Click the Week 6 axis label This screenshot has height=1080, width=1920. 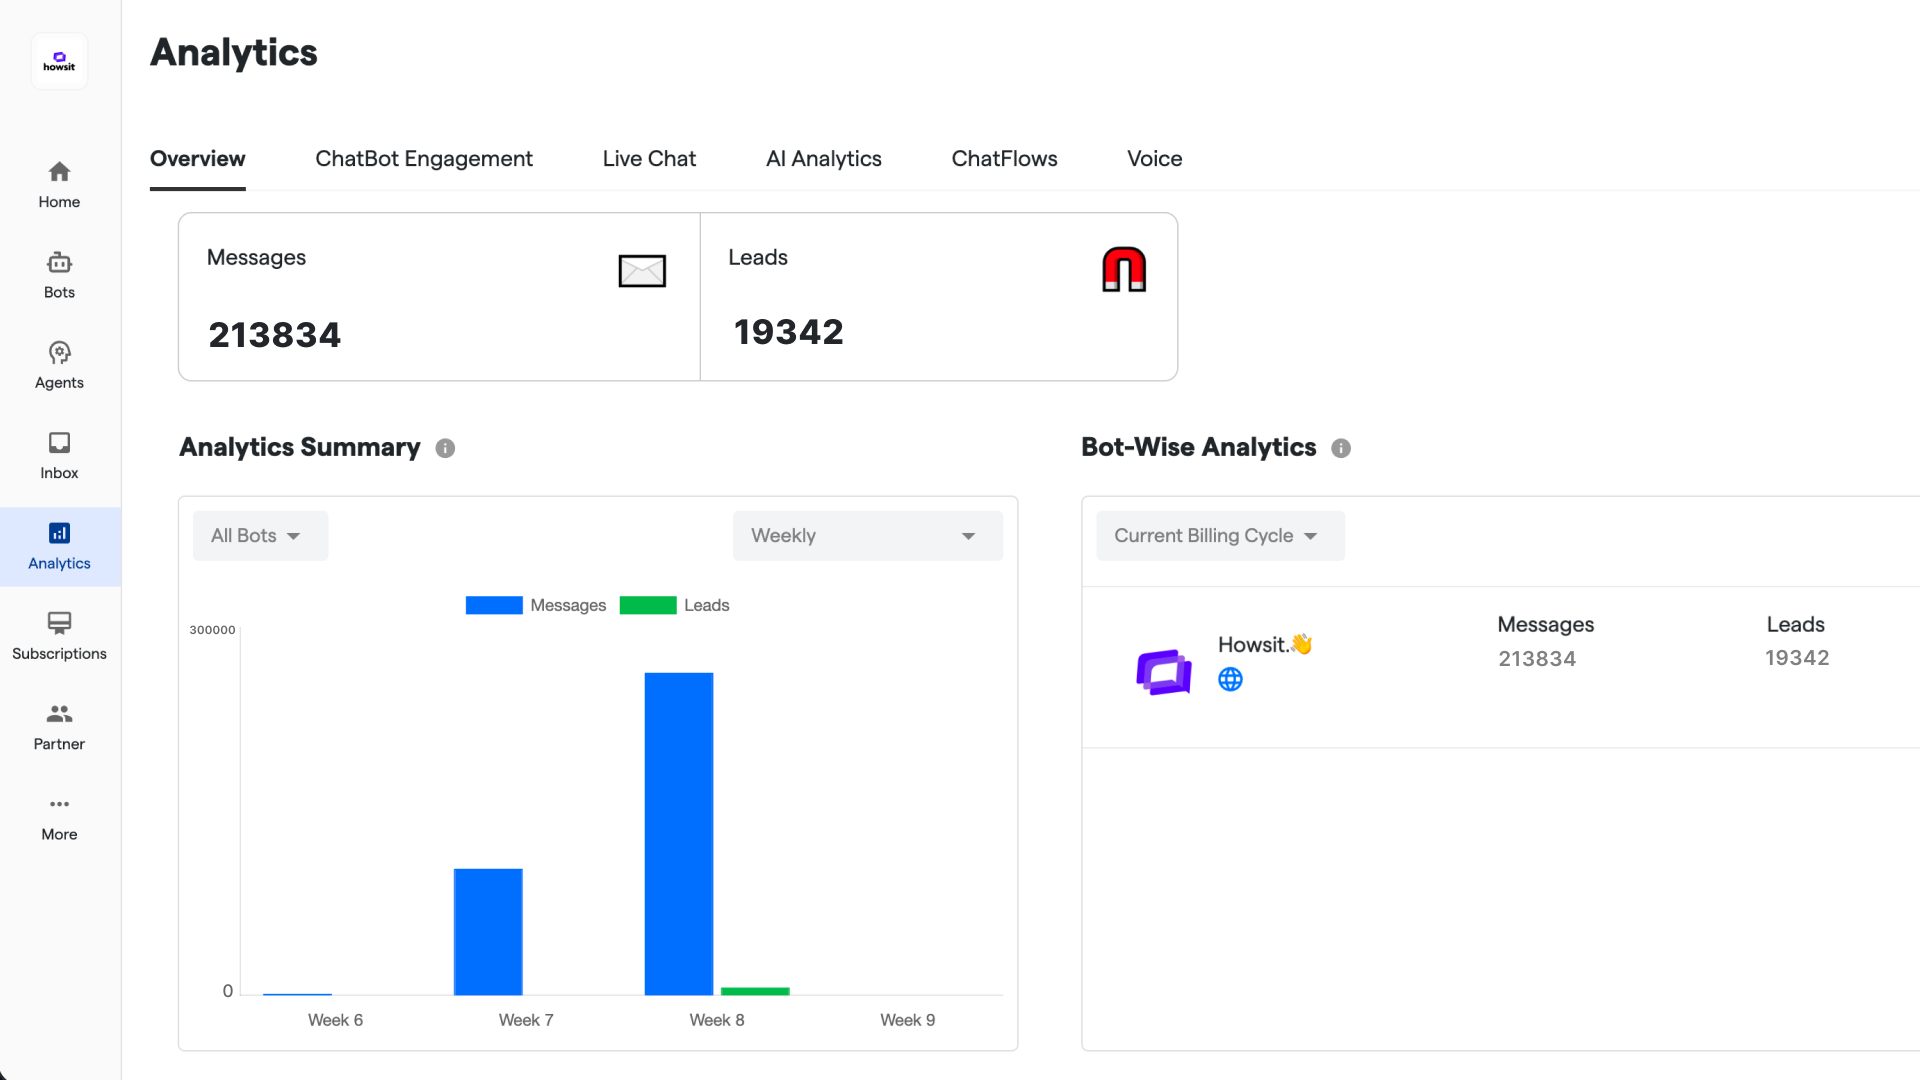click(x=335, y=1020)
